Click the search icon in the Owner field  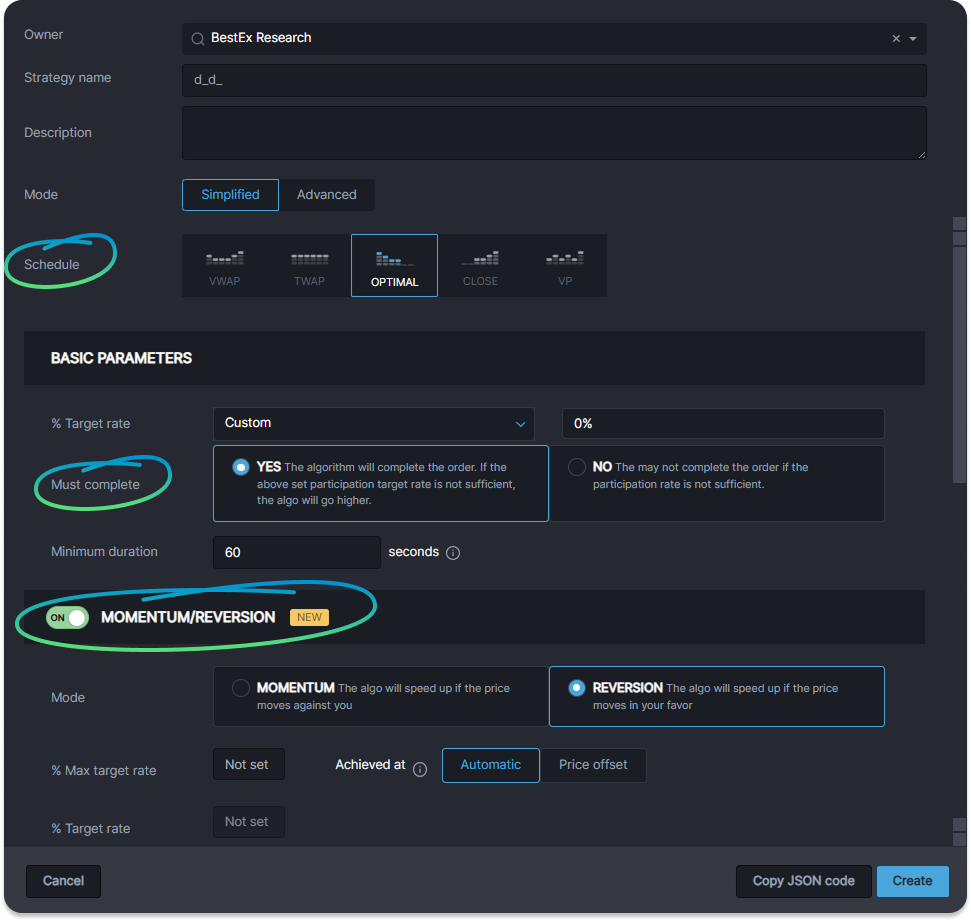point(198,39)
